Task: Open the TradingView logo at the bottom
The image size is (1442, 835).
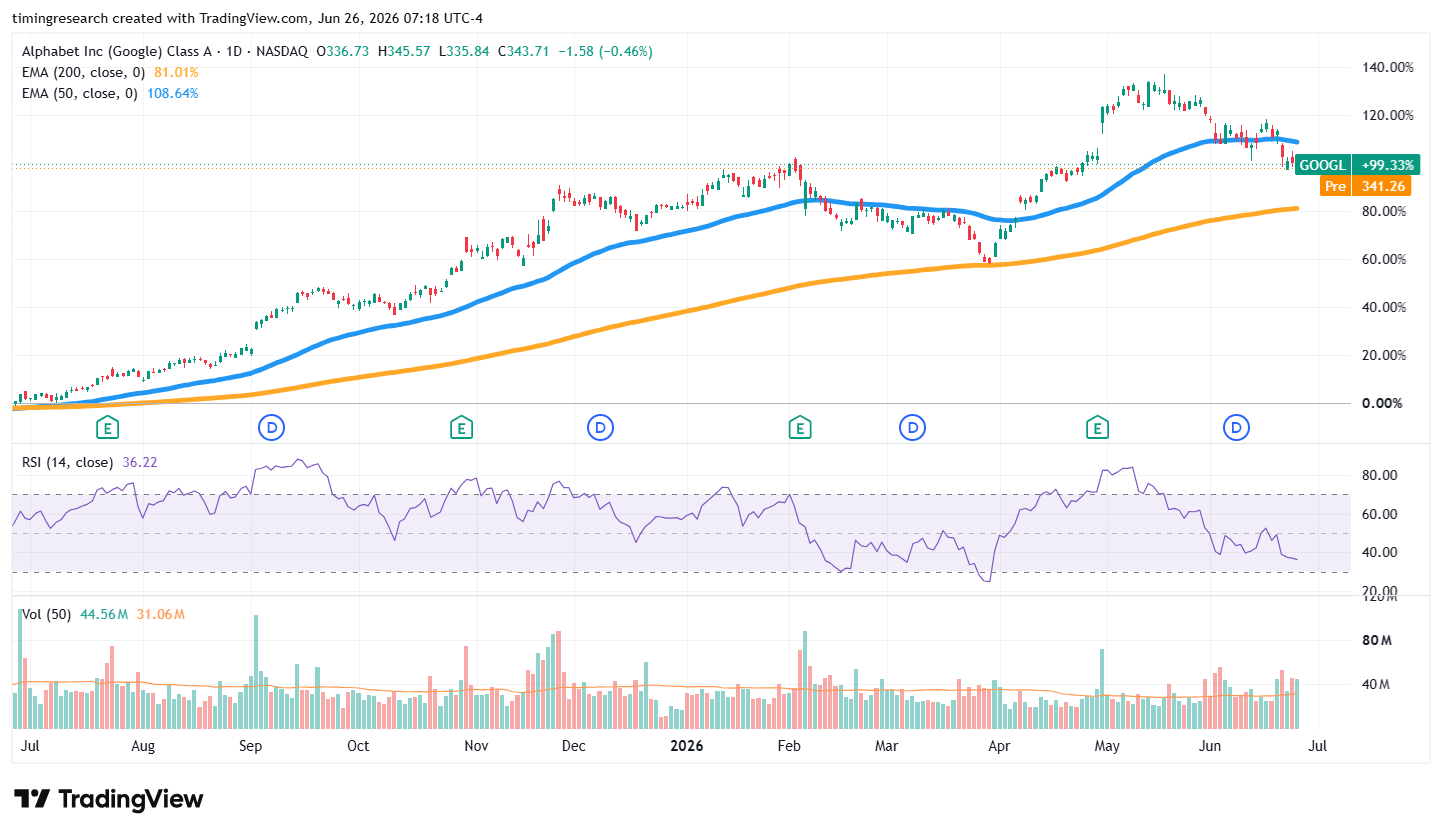Action: pyautogui.click(x=109, y=799)
